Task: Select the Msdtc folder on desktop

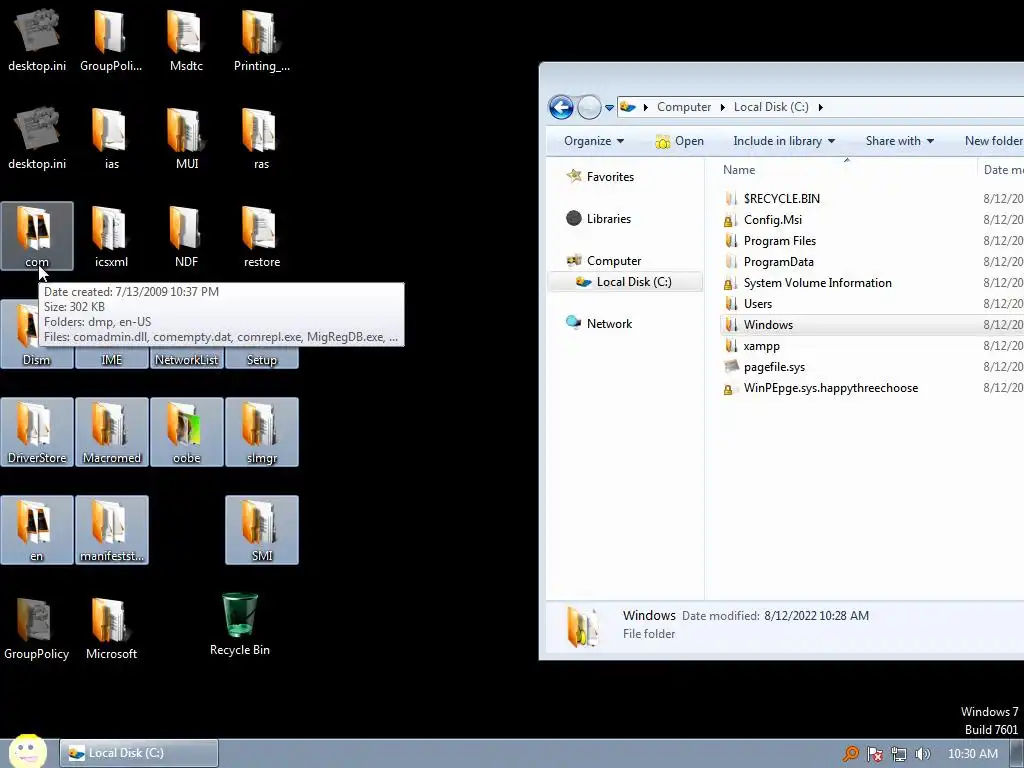Action: [186, 40]
